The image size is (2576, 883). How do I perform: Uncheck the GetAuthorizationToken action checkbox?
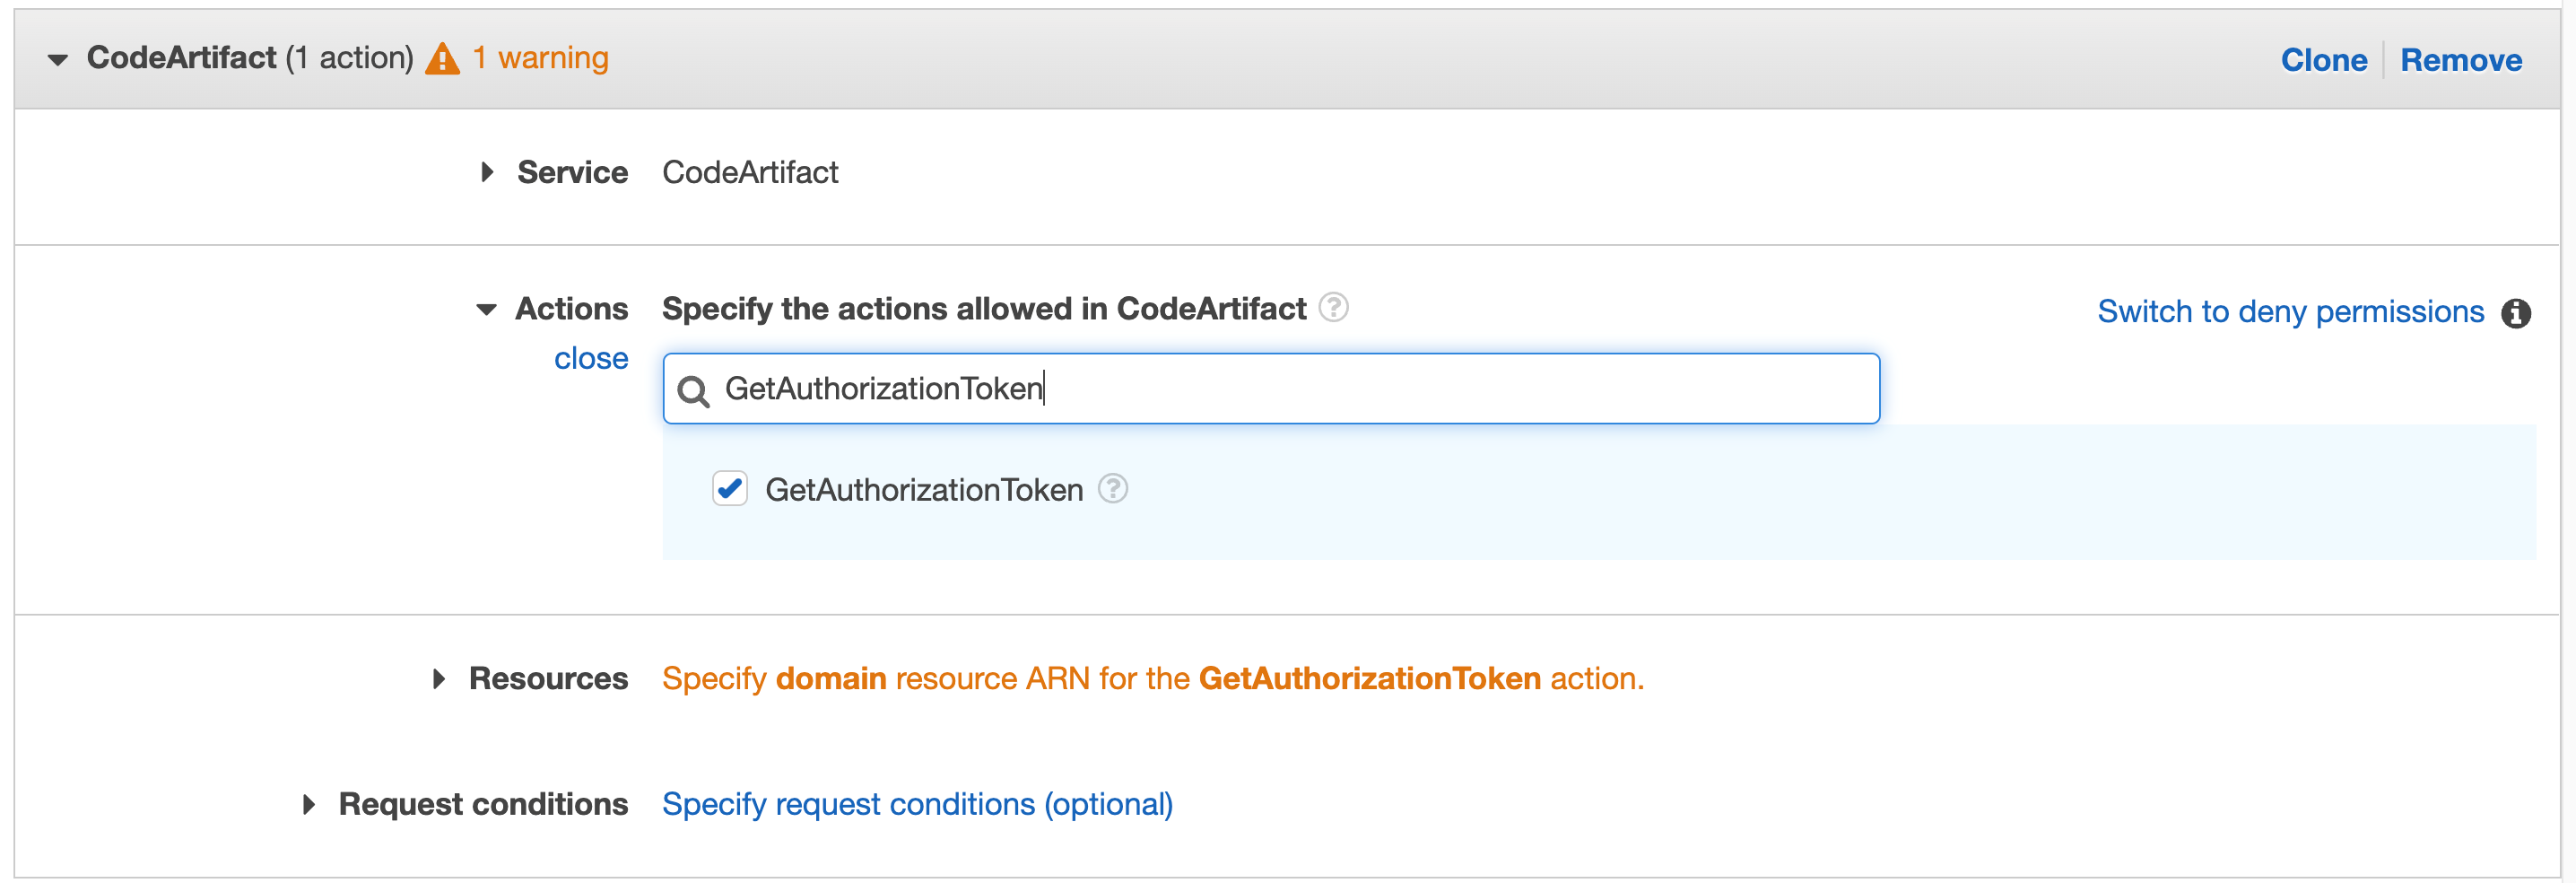(730, 489)
